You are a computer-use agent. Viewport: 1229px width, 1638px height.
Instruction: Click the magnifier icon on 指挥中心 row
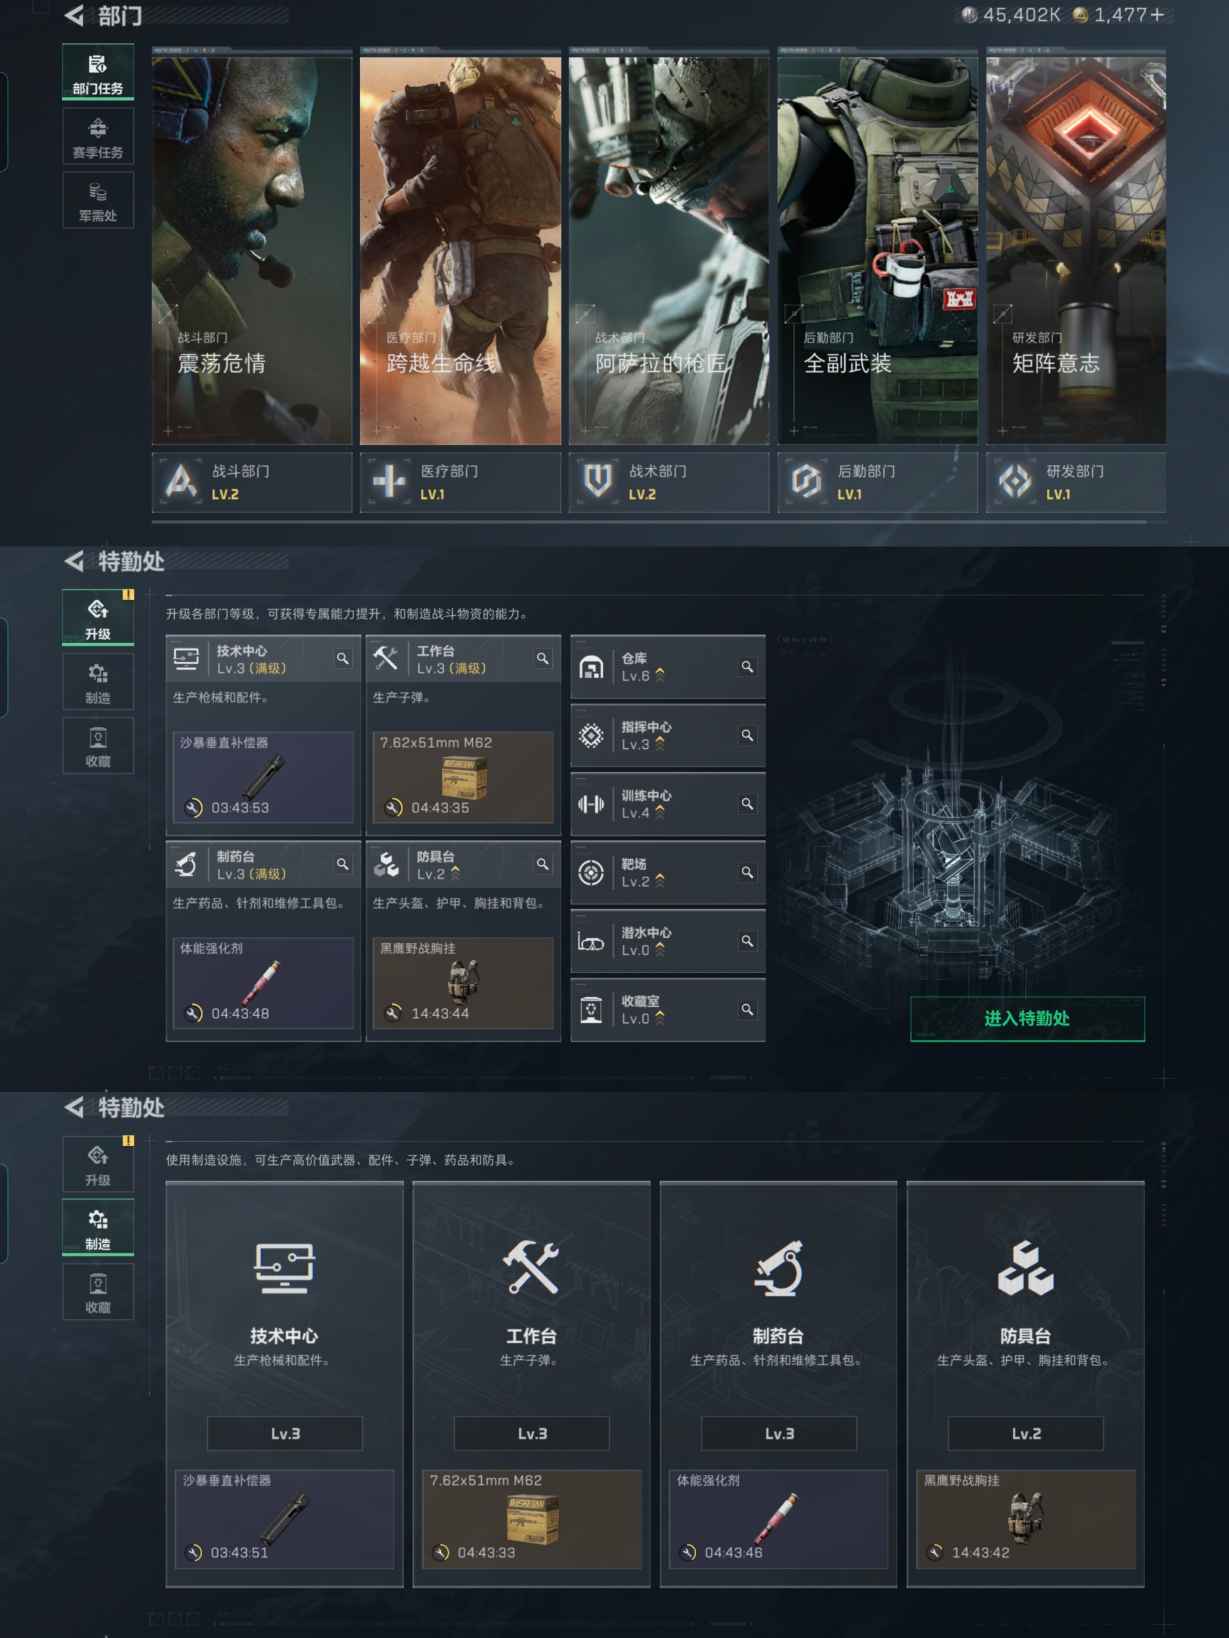point(747,736)
